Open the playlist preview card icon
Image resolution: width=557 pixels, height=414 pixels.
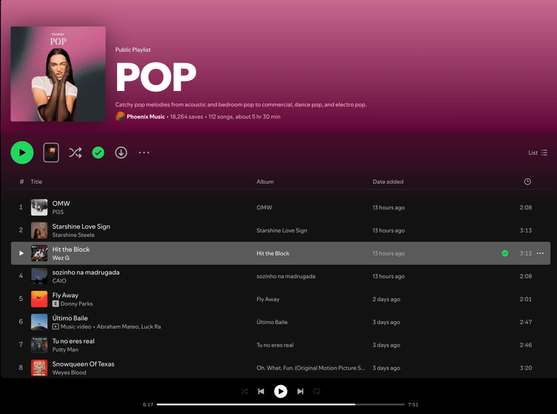pos(51,152)
